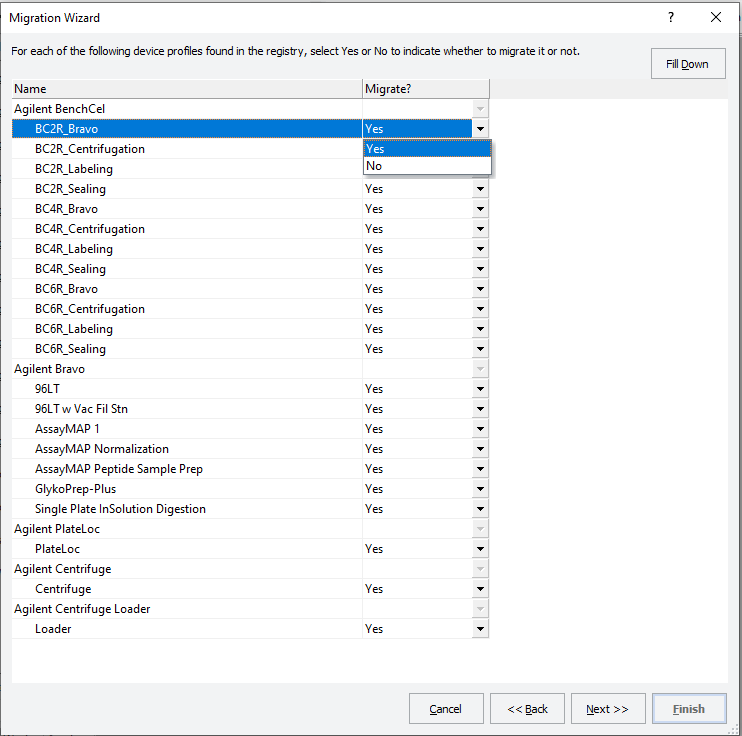Viewport: 742px width, 736px height.
Task: Open the BC6R_Sealing migrate dropdown arrow
Action: click(x=480, y=349)
